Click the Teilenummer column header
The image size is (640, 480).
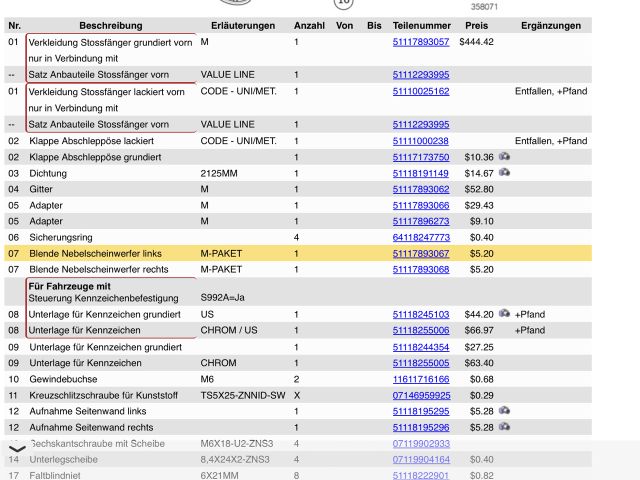[421, 25]
